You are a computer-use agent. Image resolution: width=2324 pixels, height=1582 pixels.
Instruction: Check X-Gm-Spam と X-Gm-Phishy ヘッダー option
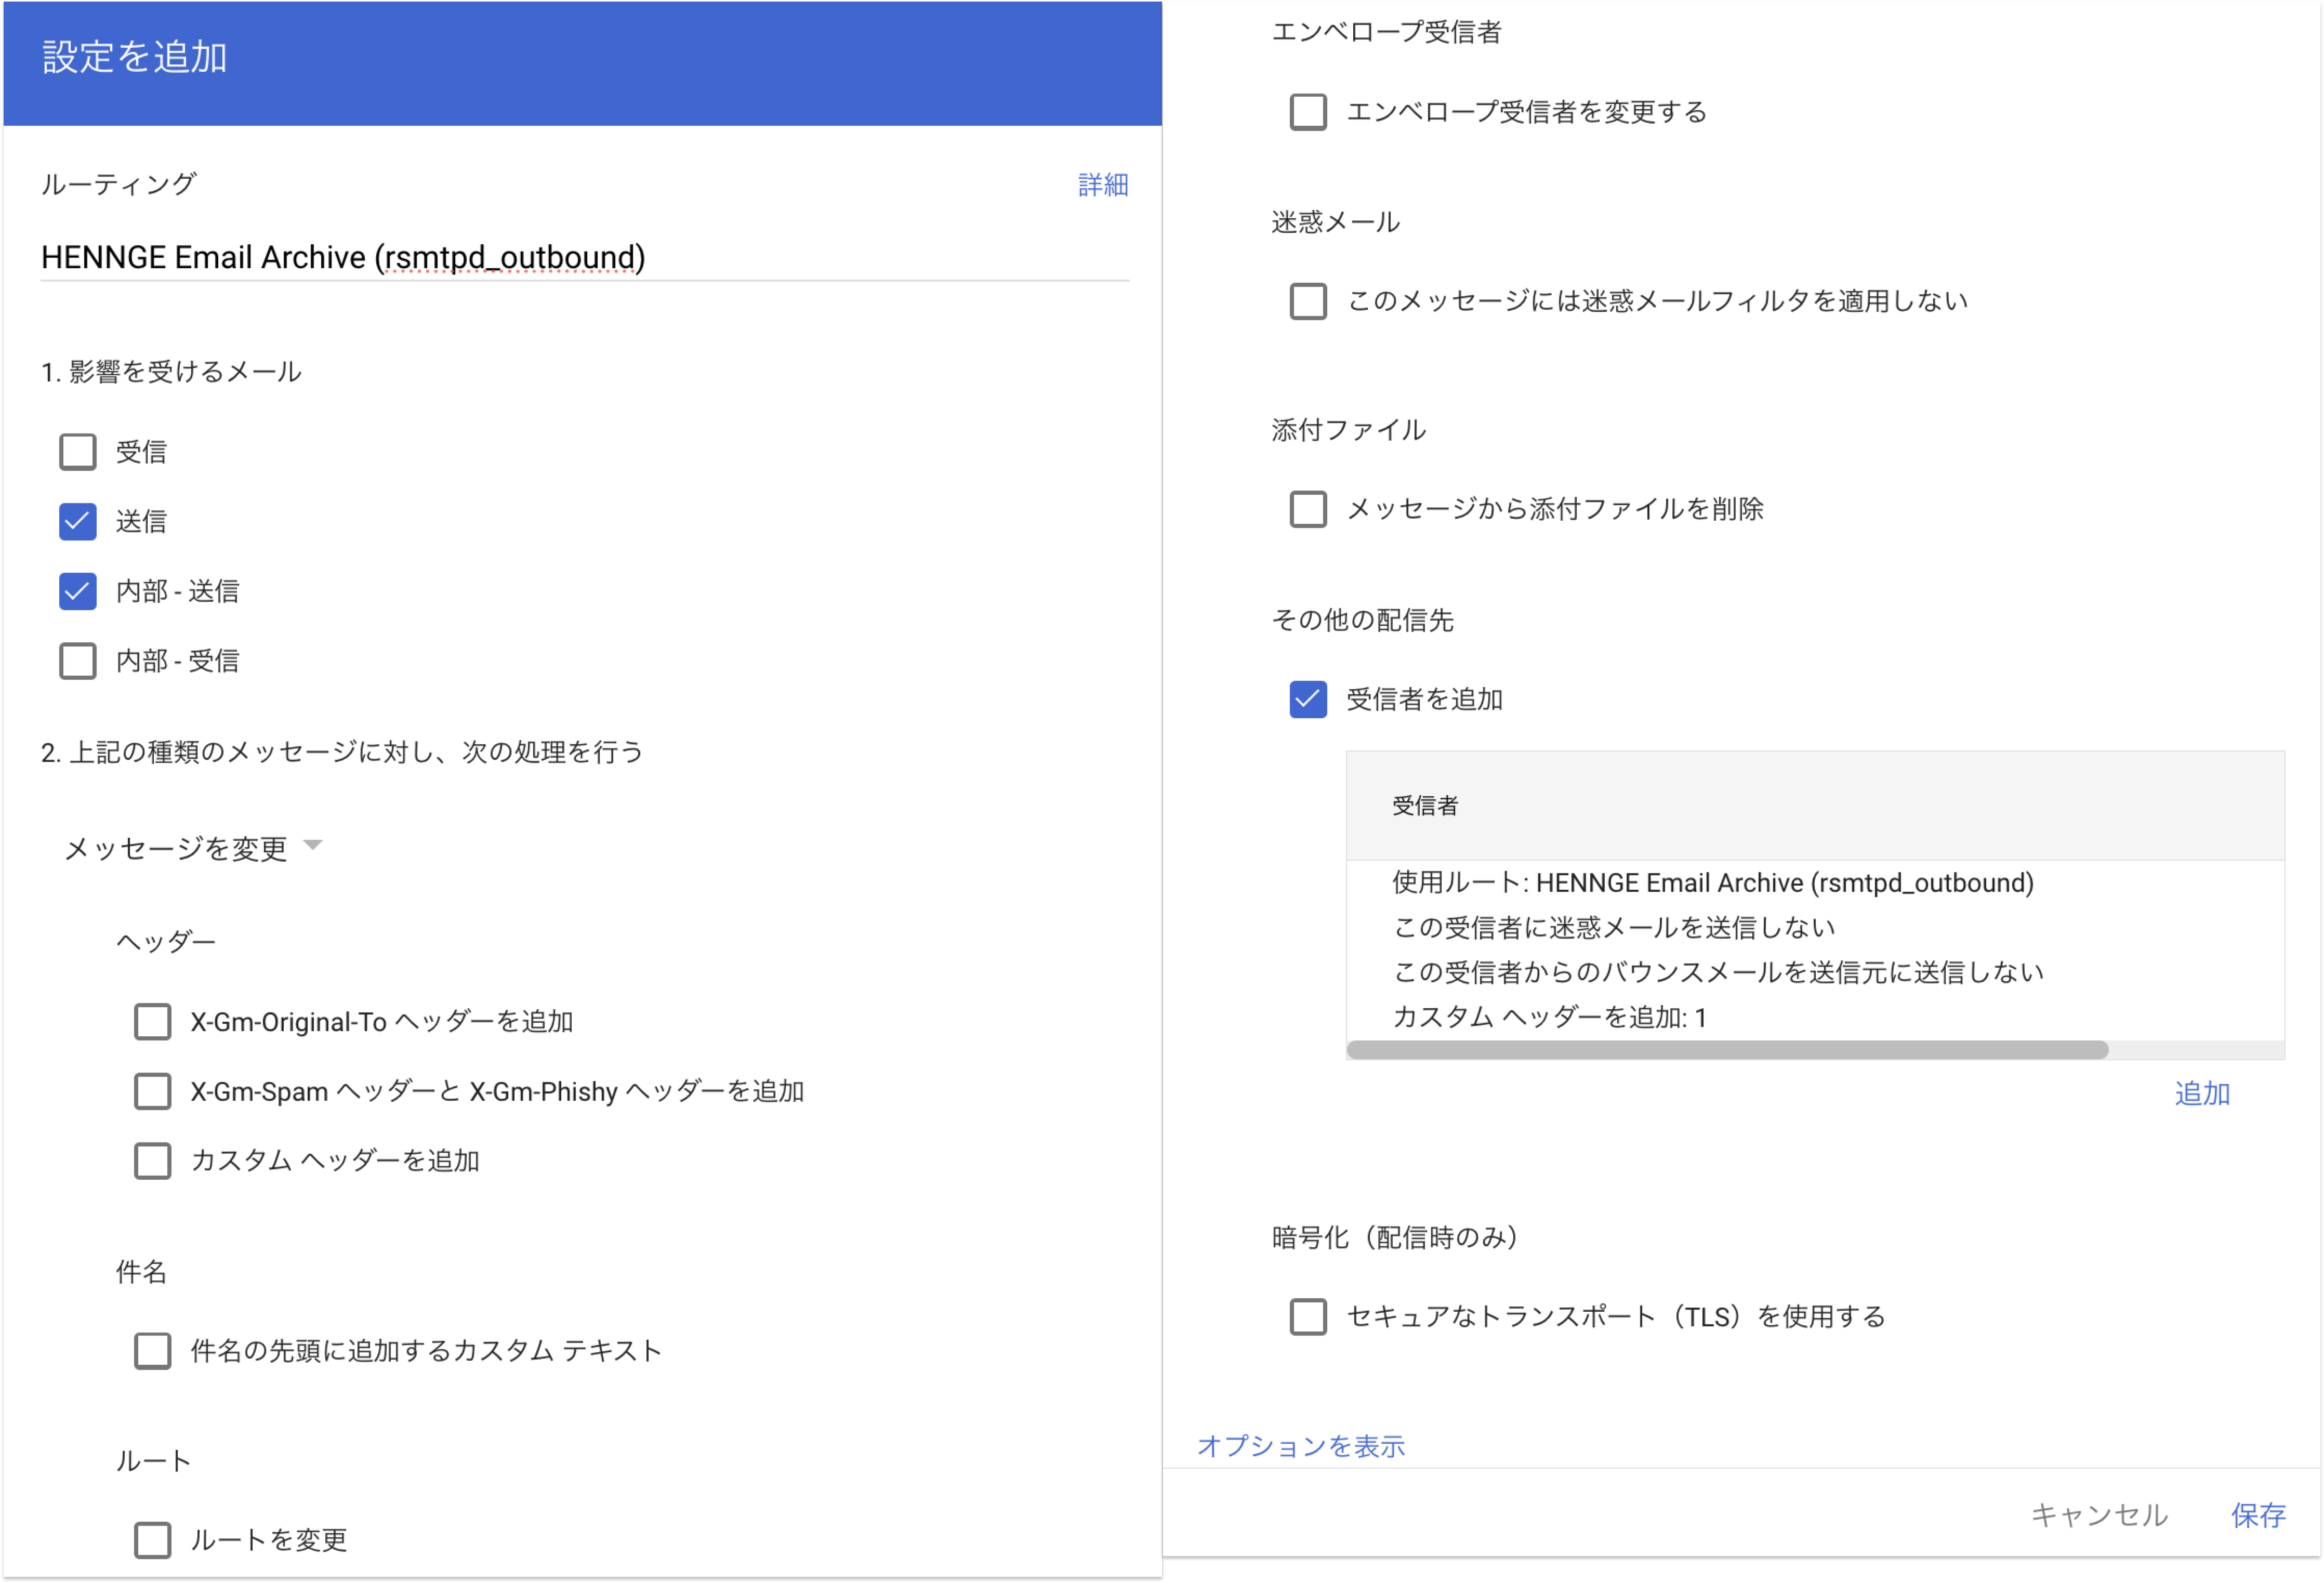152,1091
